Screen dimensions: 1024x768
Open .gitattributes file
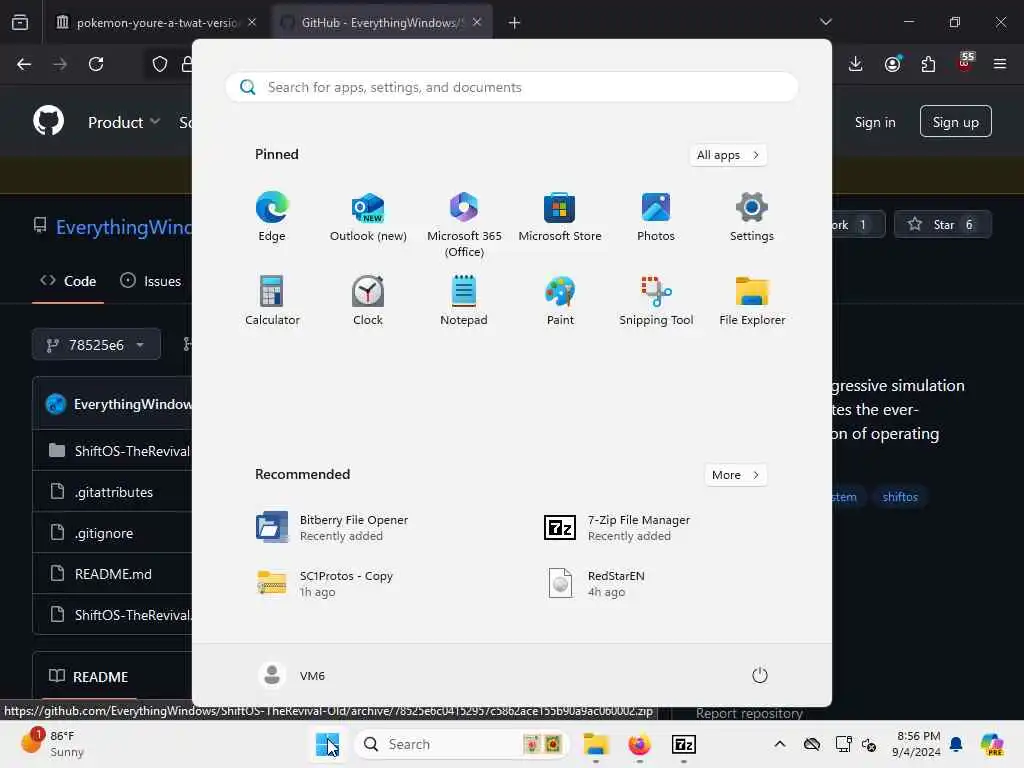click(114, 492)
